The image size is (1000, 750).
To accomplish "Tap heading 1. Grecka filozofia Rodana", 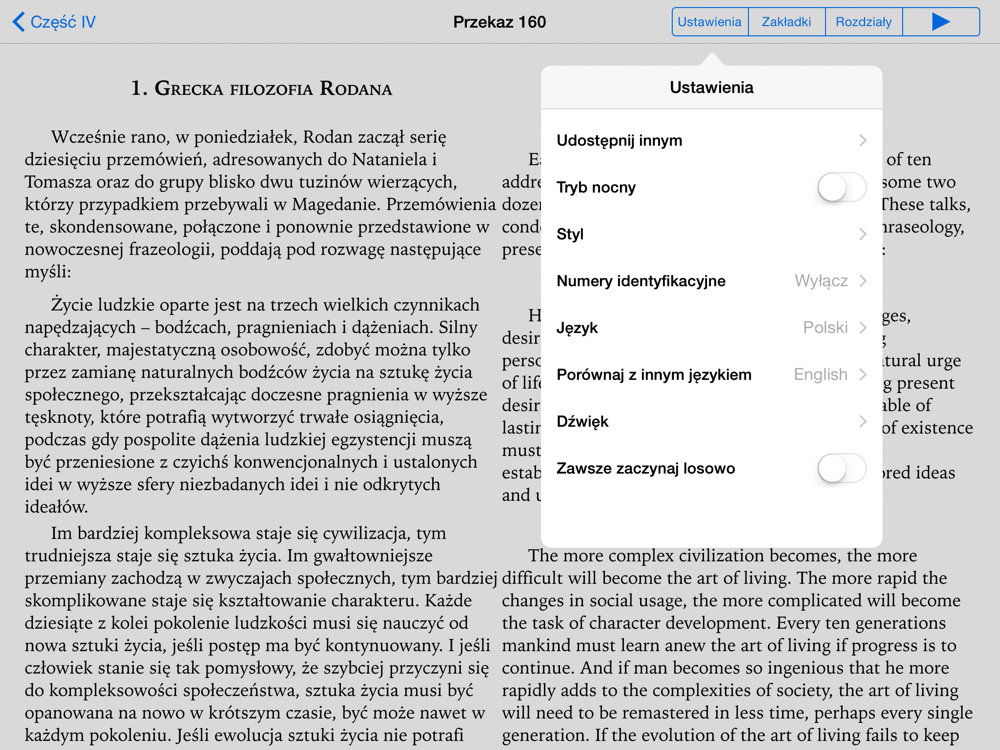I will tap(261, 88).
